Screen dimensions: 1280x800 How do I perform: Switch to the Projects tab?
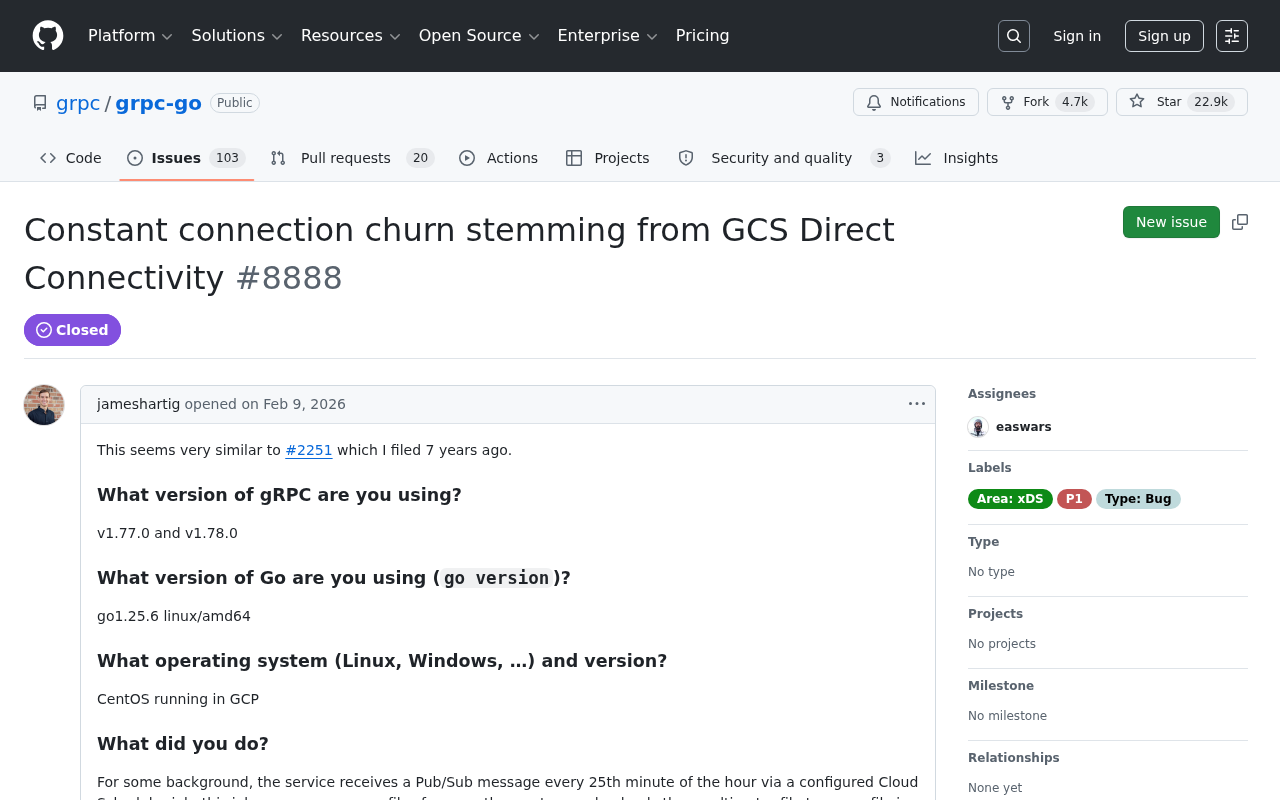click(608, 158)
